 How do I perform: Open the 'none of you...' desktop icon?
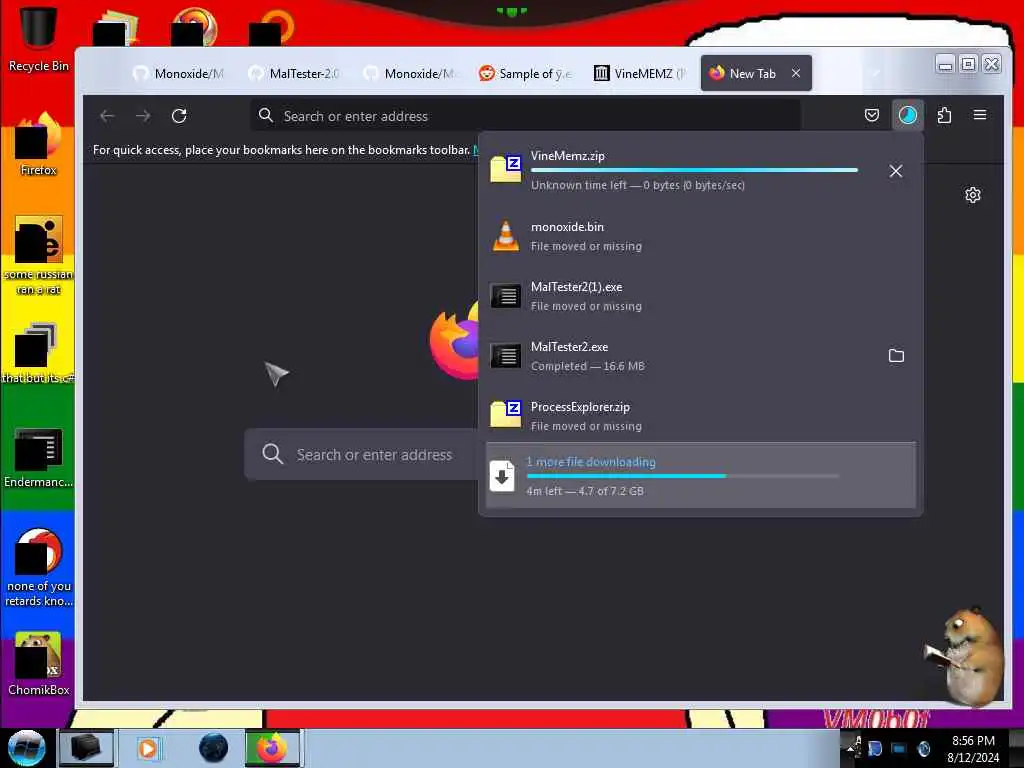pos(38,567)
